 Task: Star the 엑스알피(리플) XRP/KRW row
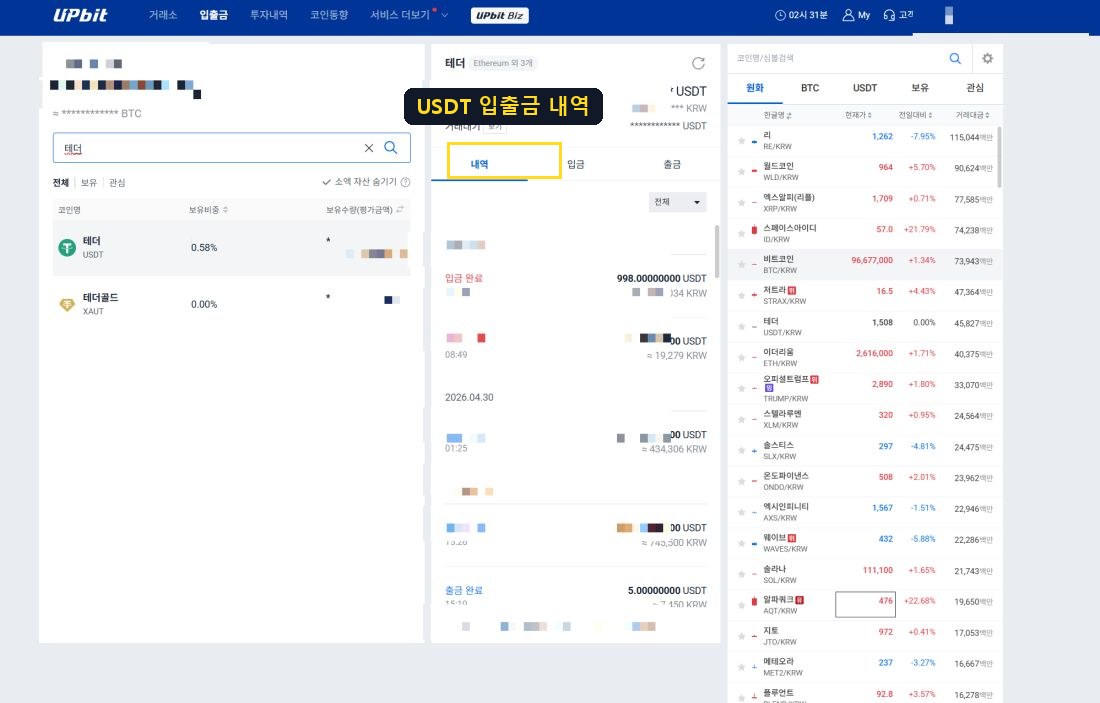(x=741, y=203)
